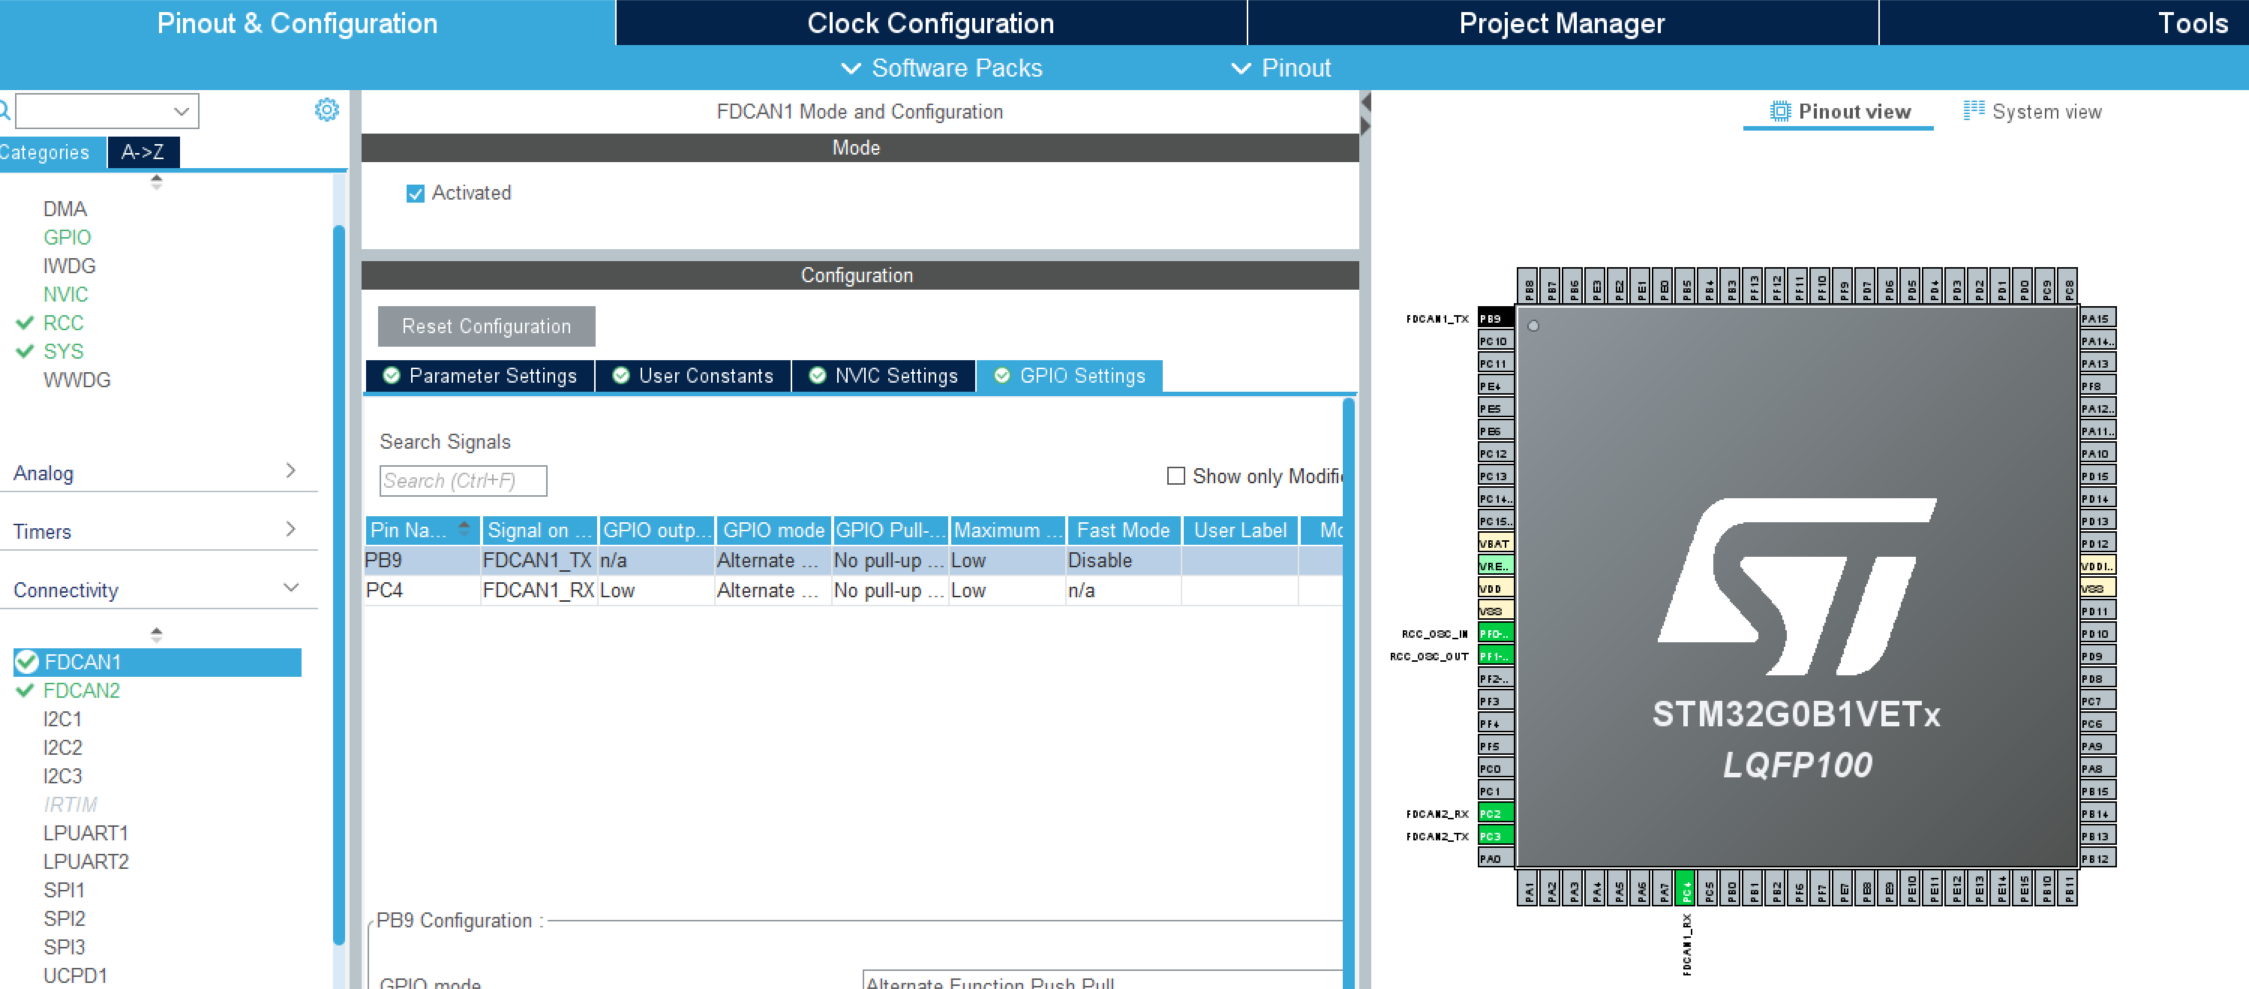
Task: Select pin PB8 on chip top edge
Action: 1528,286
